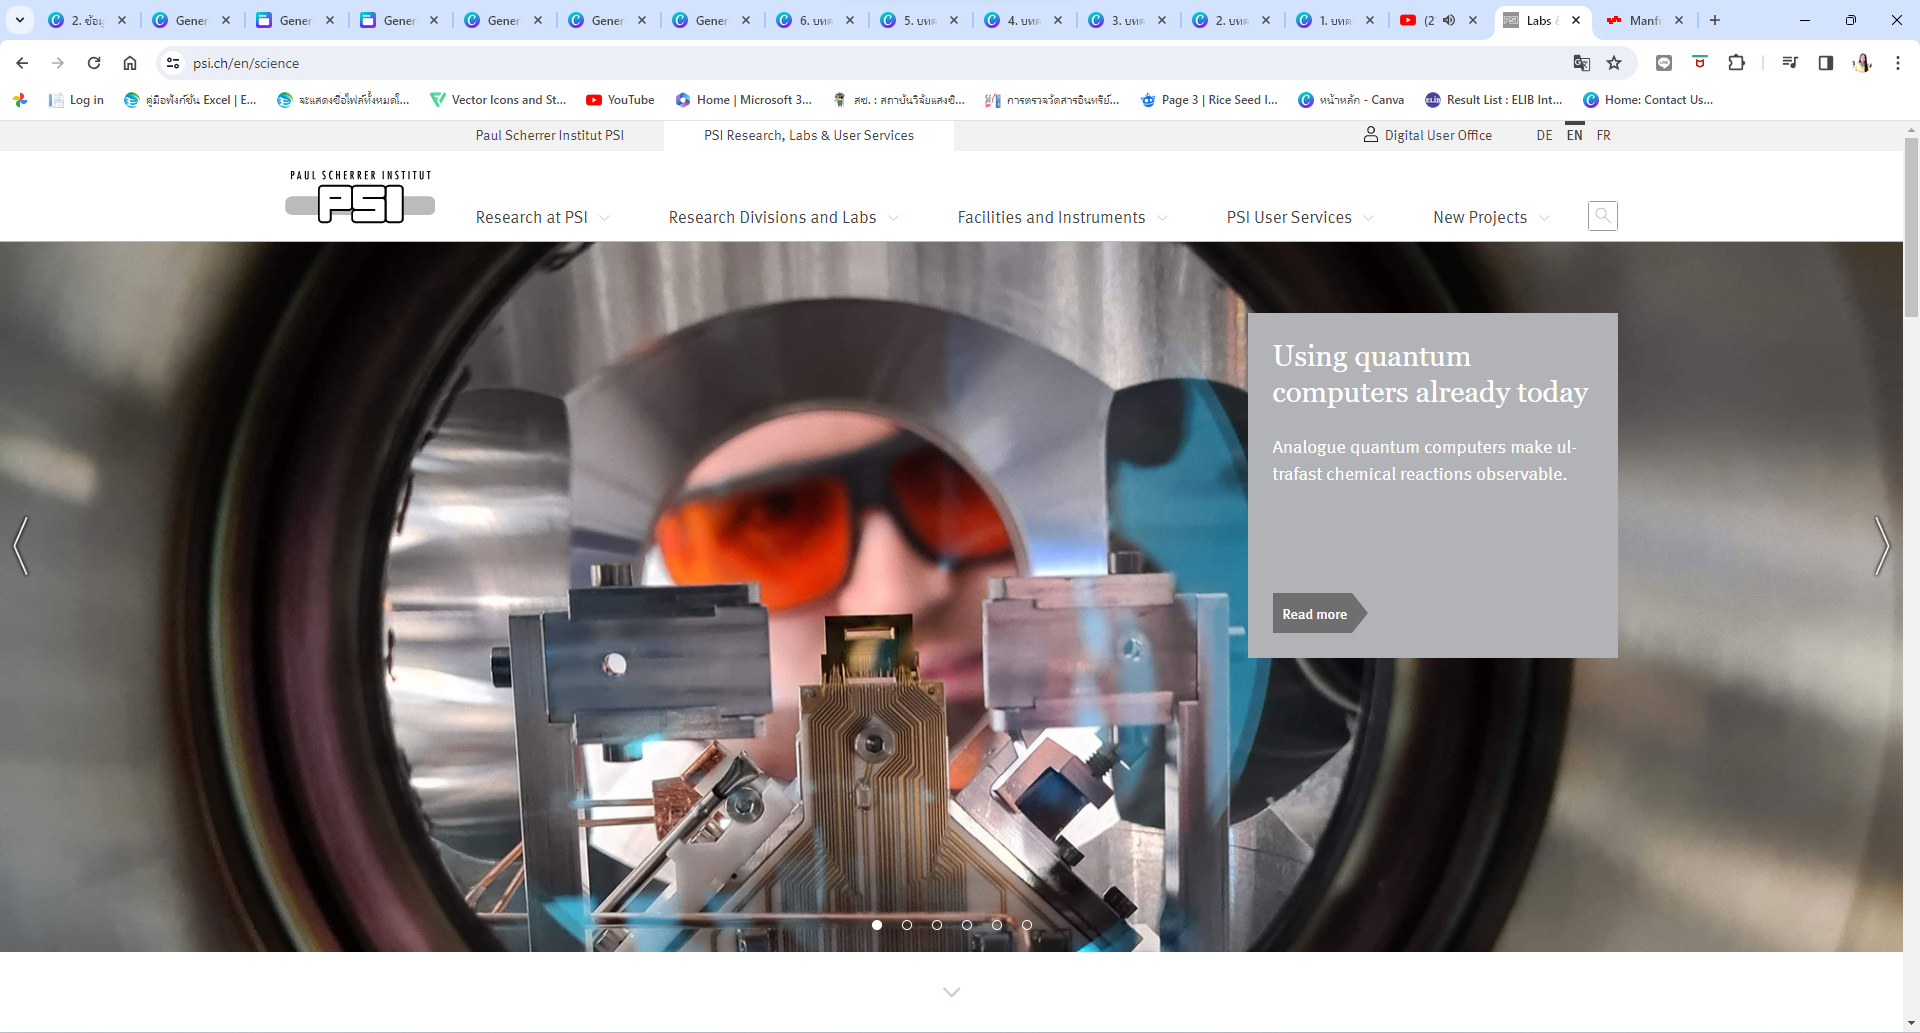Expand the New Projects menu
Screen dimensions: 1920x1033
(1491, 217)
